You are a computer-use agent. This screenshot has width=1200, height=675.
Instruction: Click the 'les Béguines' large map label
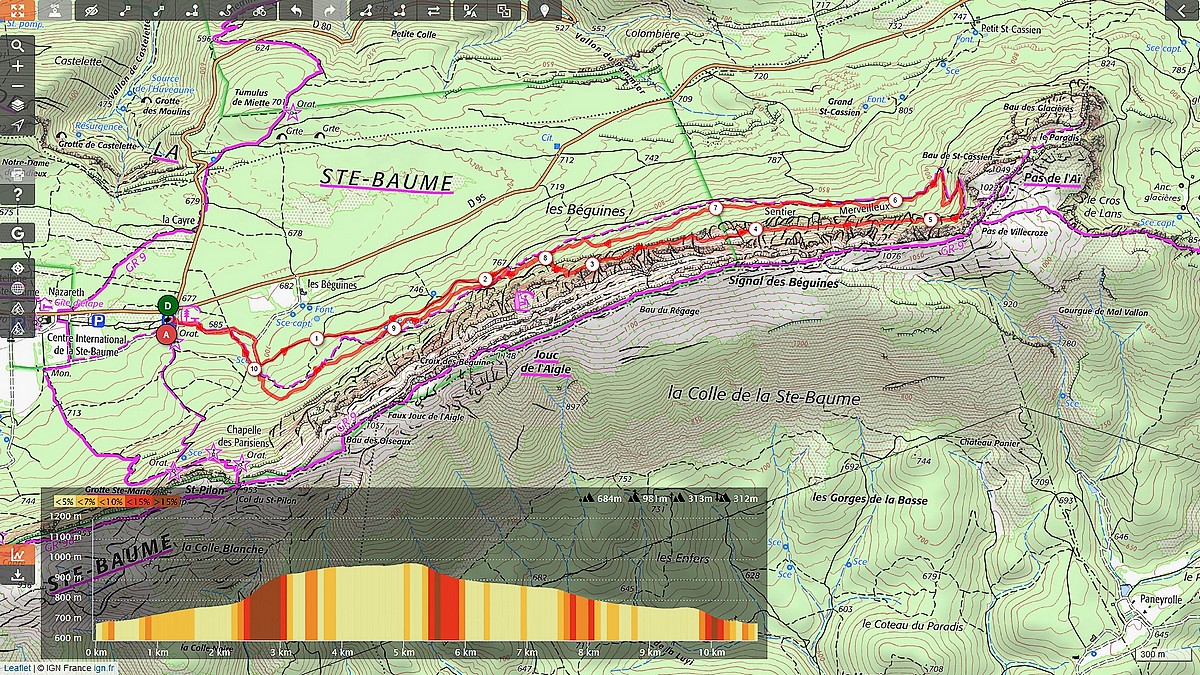tap(586, 211)
